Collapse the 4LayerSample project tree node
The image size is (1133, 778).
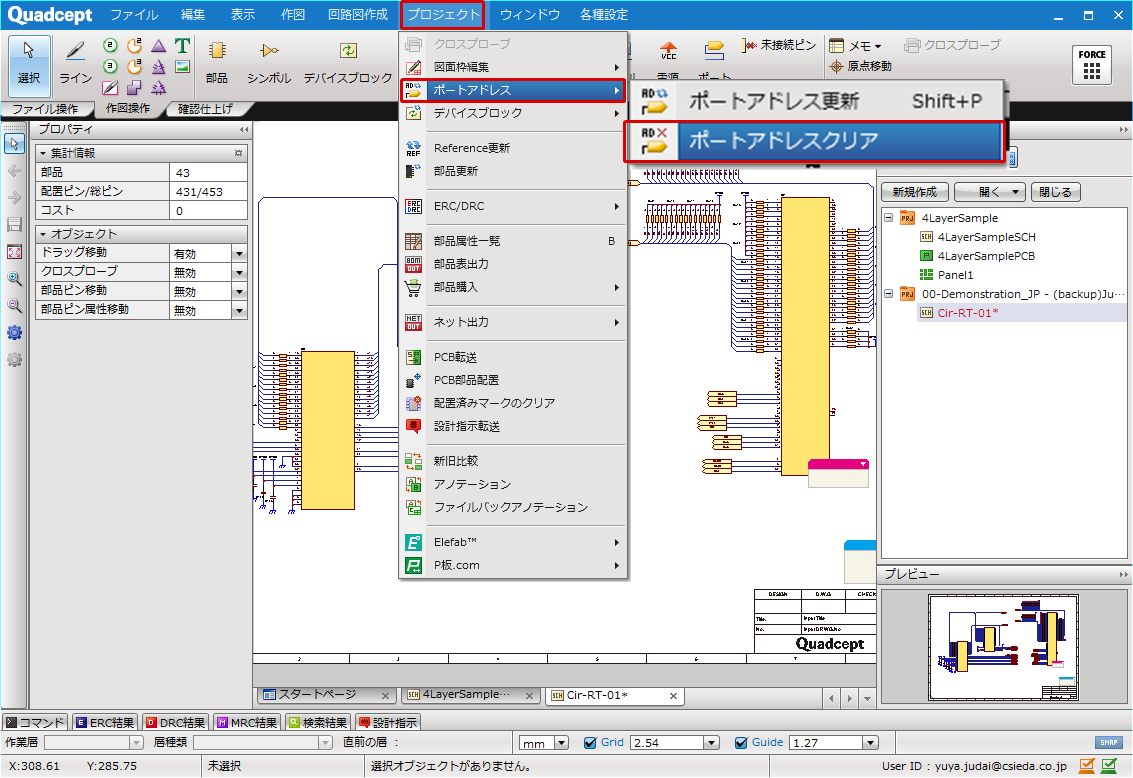click(x=889, y=217)
